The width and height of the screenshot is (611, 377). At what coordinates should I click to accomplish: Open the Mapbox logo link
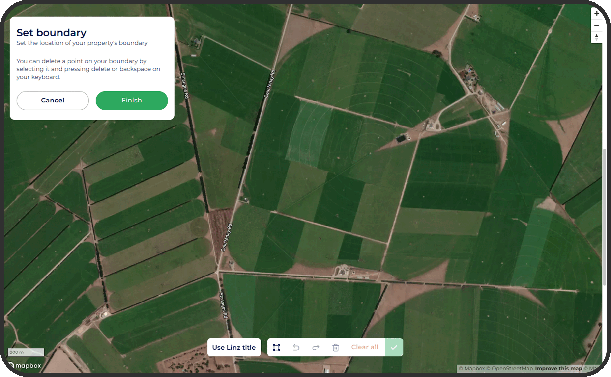[25, 366]
